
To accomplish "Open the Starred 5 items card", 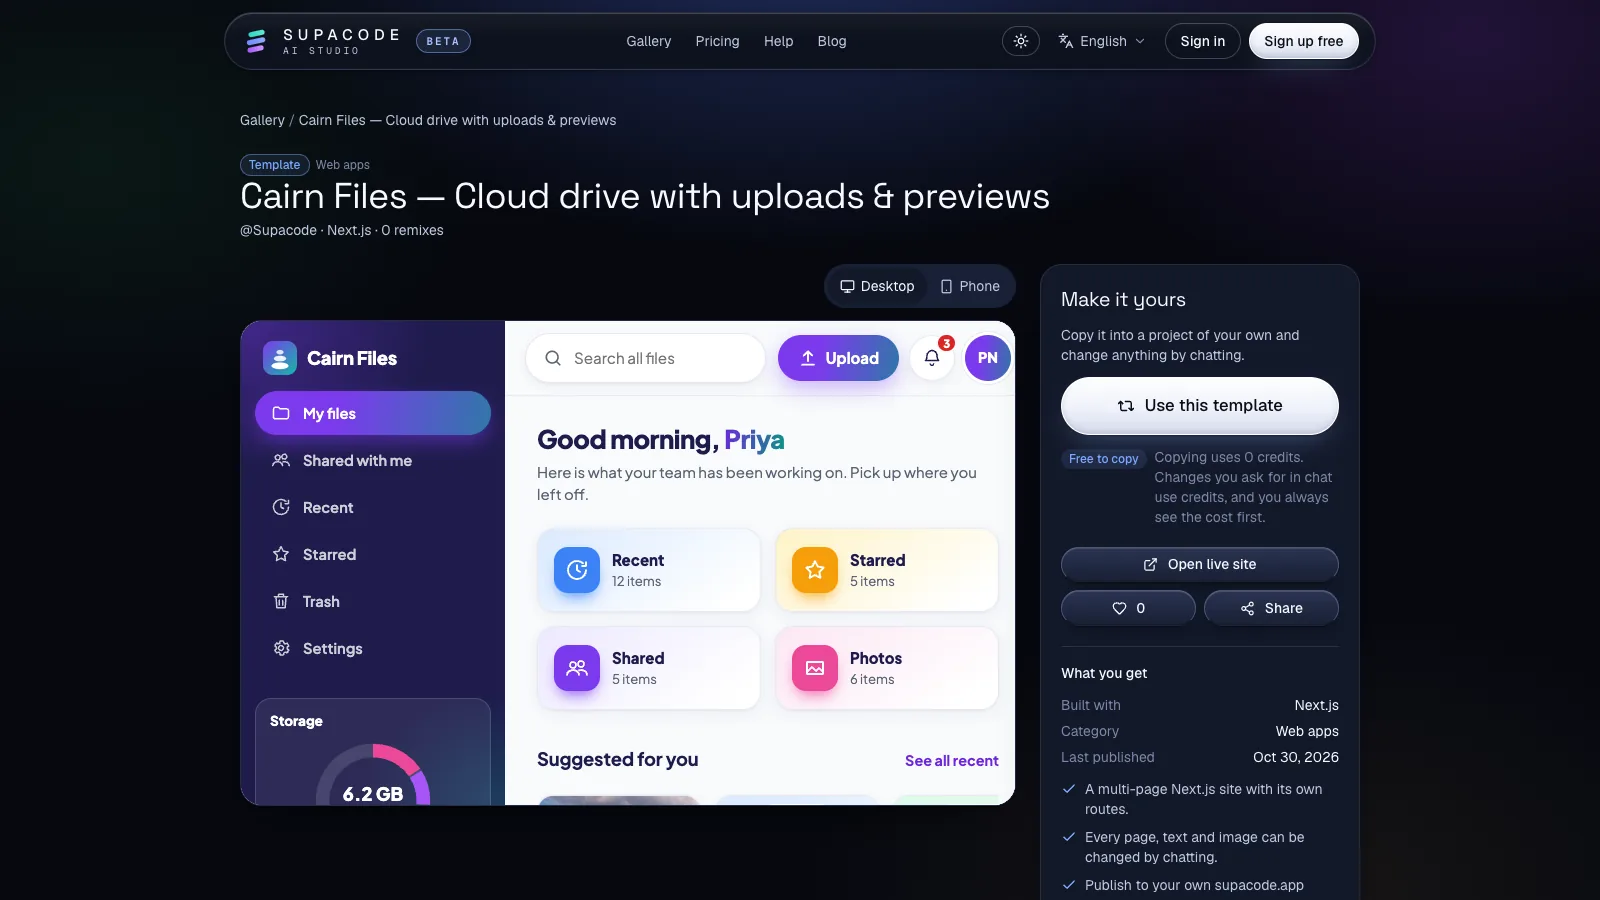I will pos(887,570).
